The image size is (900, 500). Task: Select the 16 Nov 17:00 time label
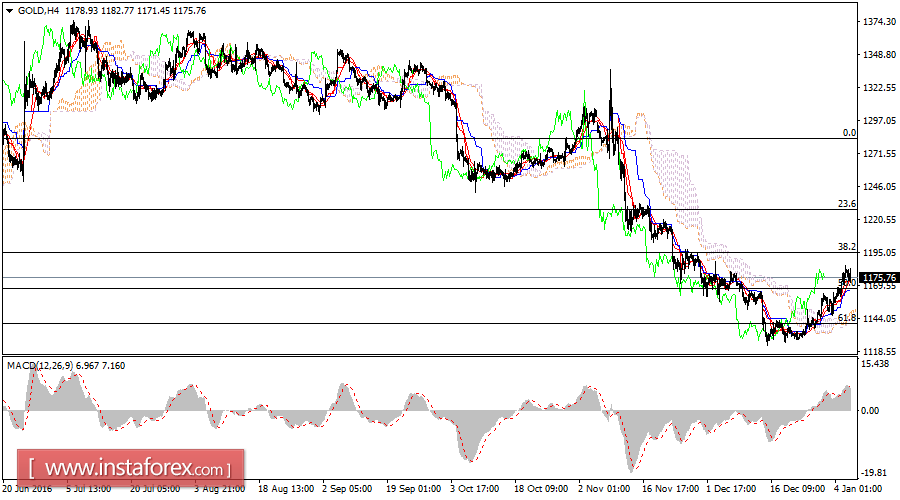pos(670,489)
